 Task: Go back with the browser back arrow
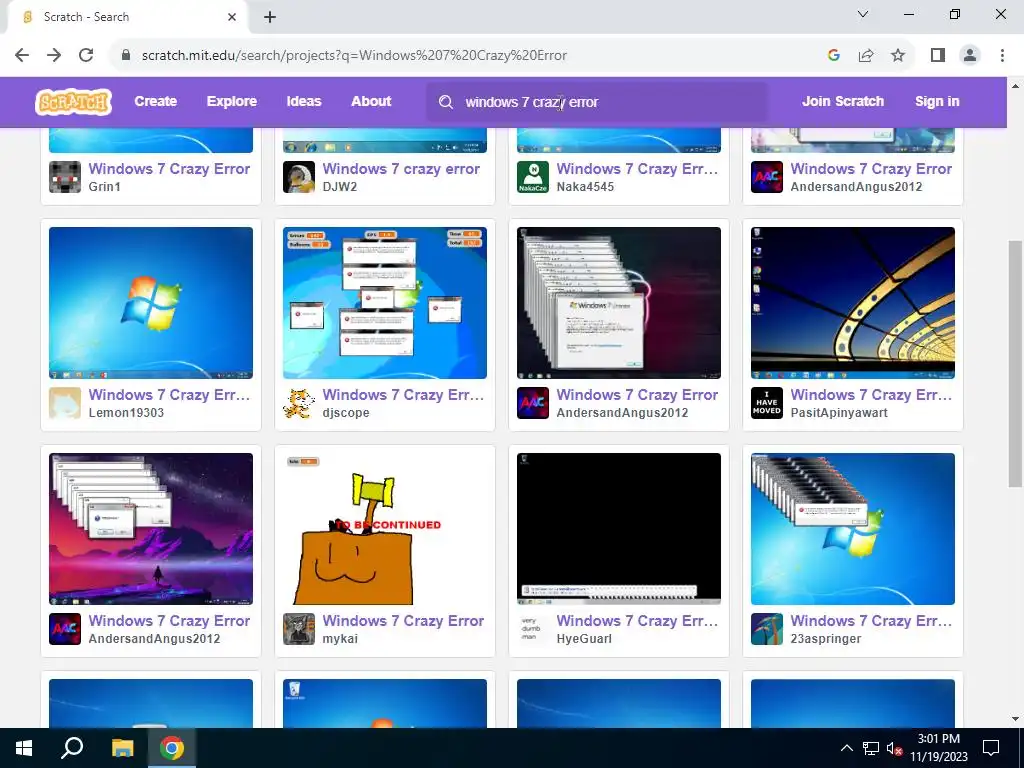[x=22, y=55]
